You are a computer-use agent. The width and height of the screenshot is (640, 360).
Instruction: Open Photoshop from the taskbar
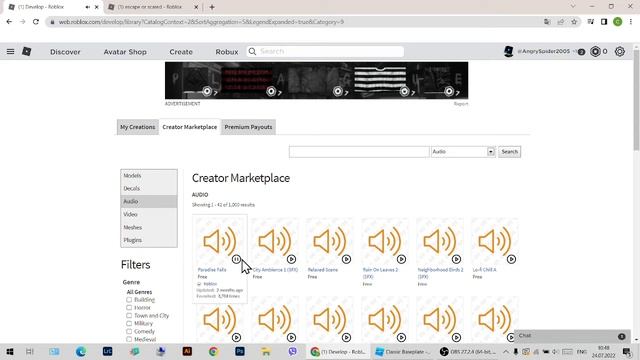[240, 351]
